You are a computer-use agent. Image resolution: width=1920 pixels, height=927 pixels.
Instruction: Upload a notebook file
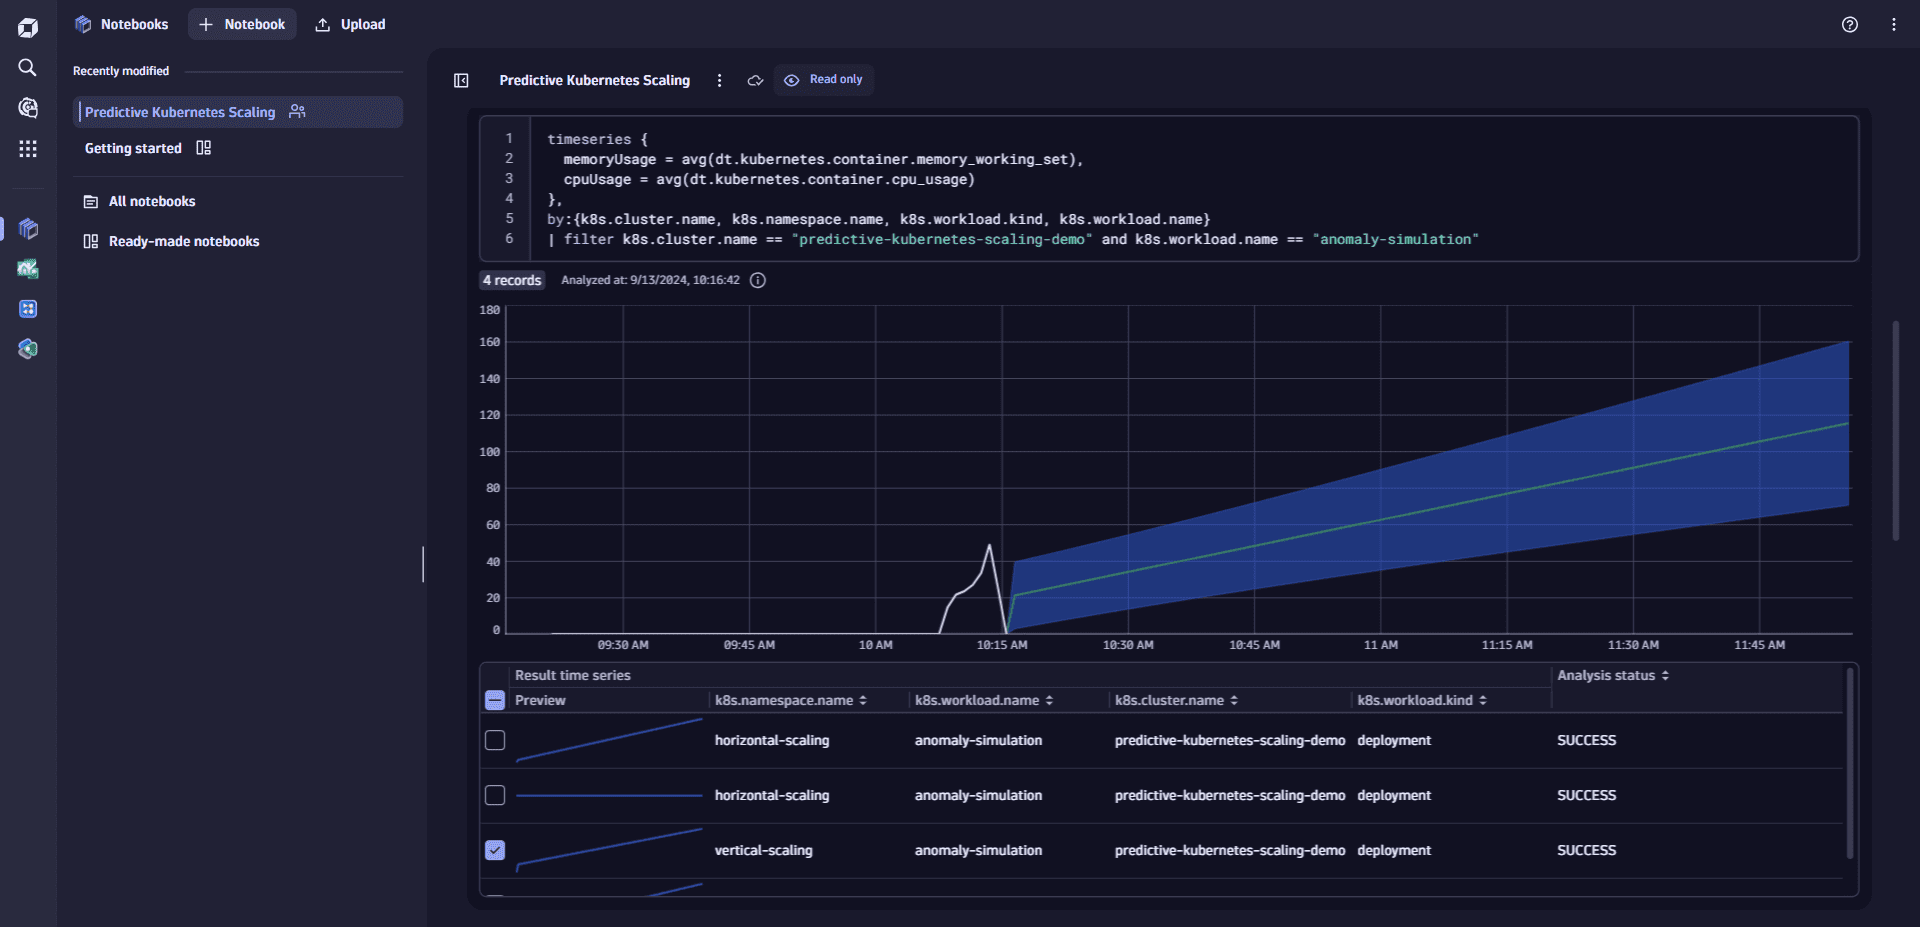click(x=350, y=24)
